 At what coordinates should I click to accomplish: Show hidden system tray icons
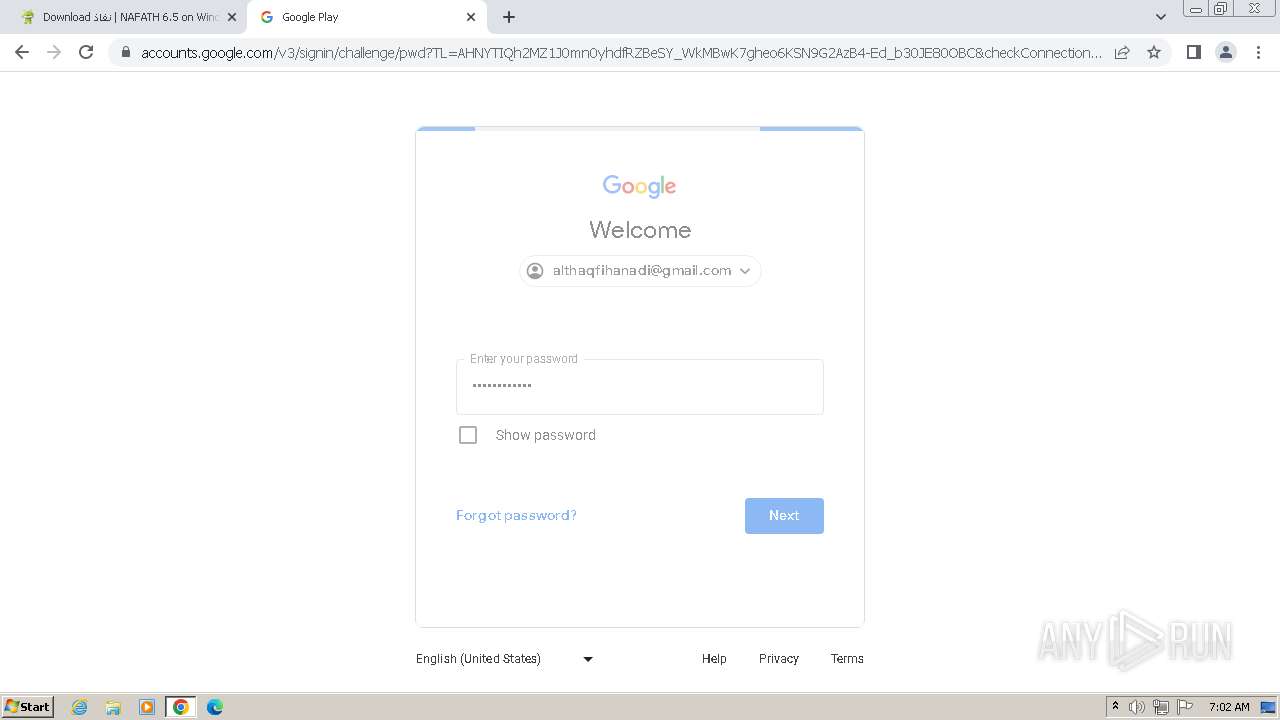tap(1115, 707)
